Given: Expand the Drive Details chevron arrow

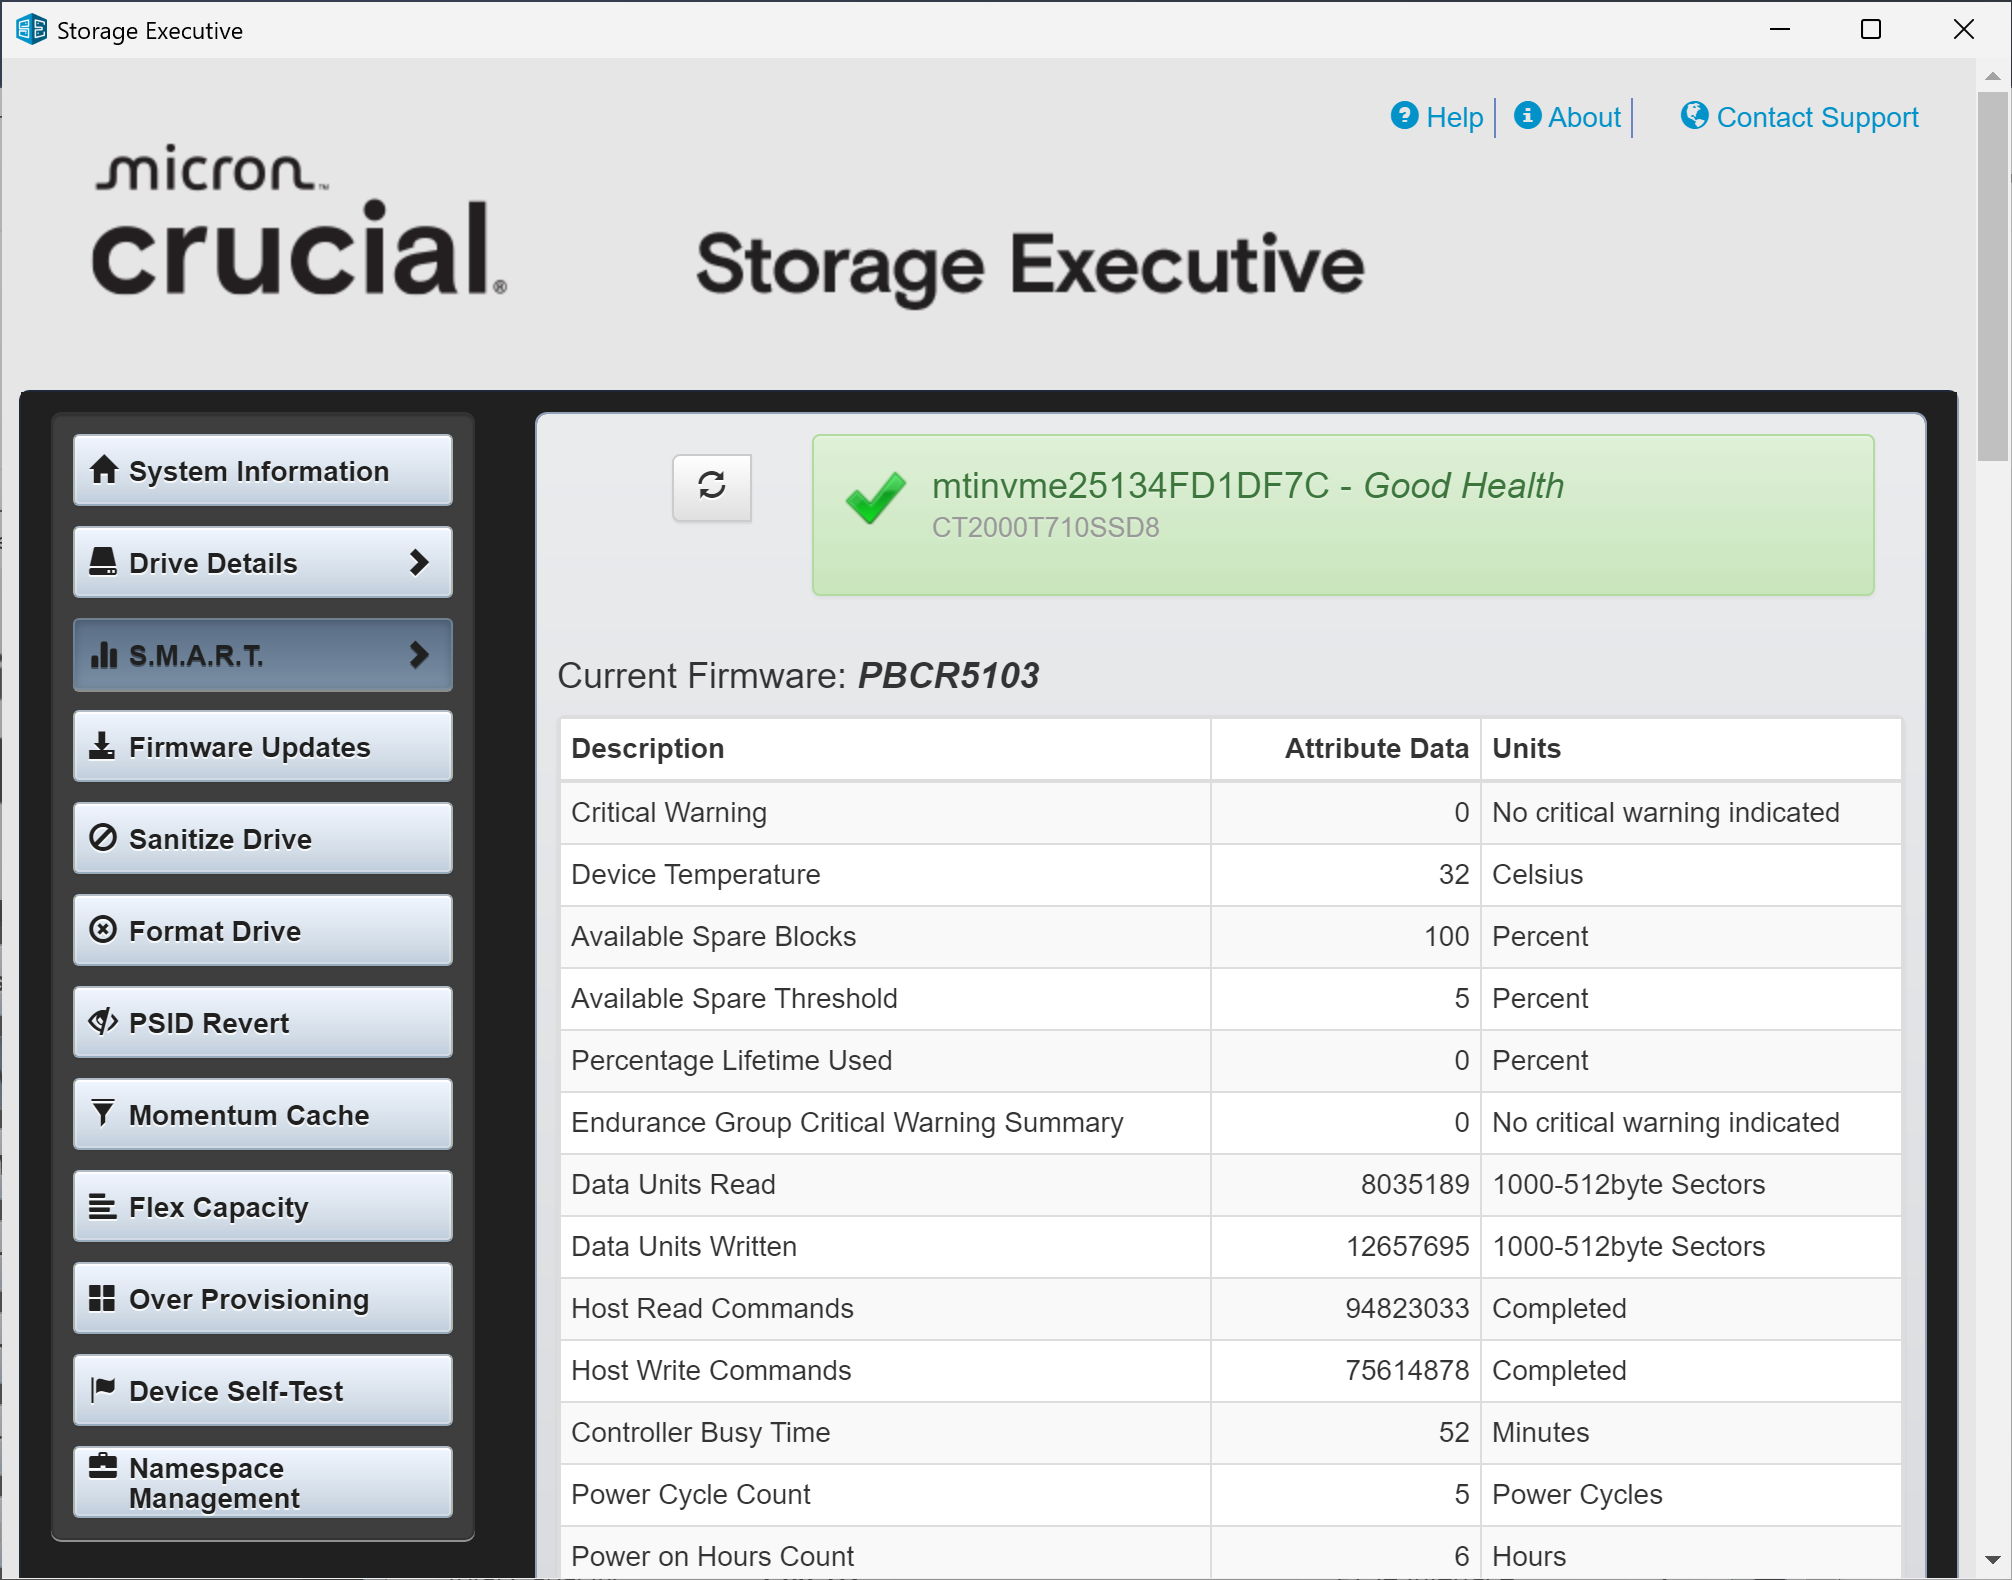Looking at the screenshot, I should tap(419, 562).
